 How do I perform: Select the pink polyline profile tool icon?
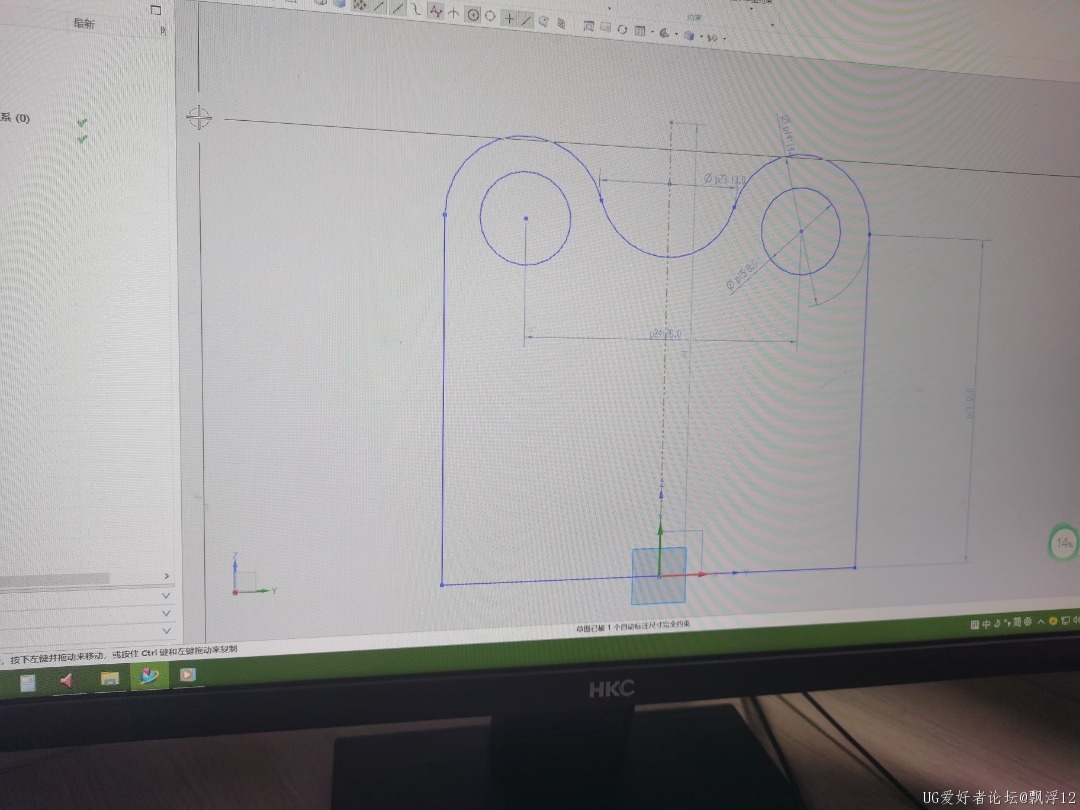coord(435,12)
